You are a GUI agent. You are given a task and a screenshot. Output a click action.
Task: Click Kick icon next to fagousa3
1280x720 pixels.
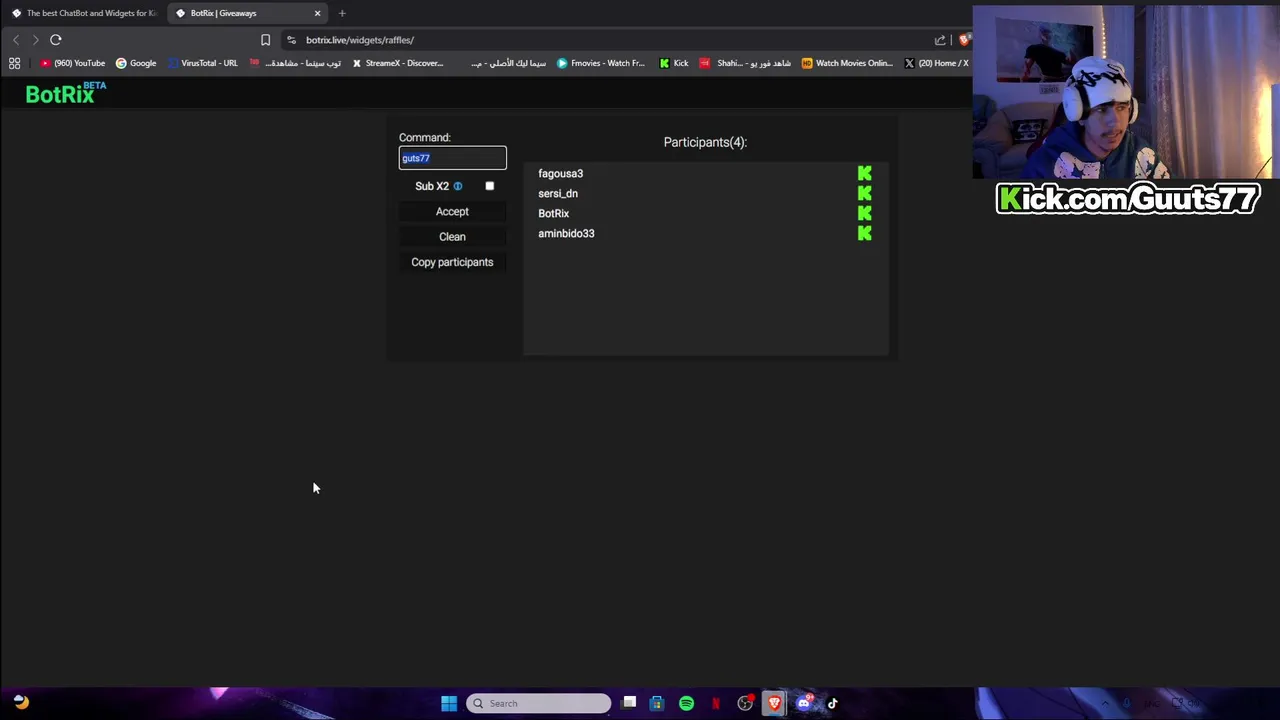click(x=864, y=174)
